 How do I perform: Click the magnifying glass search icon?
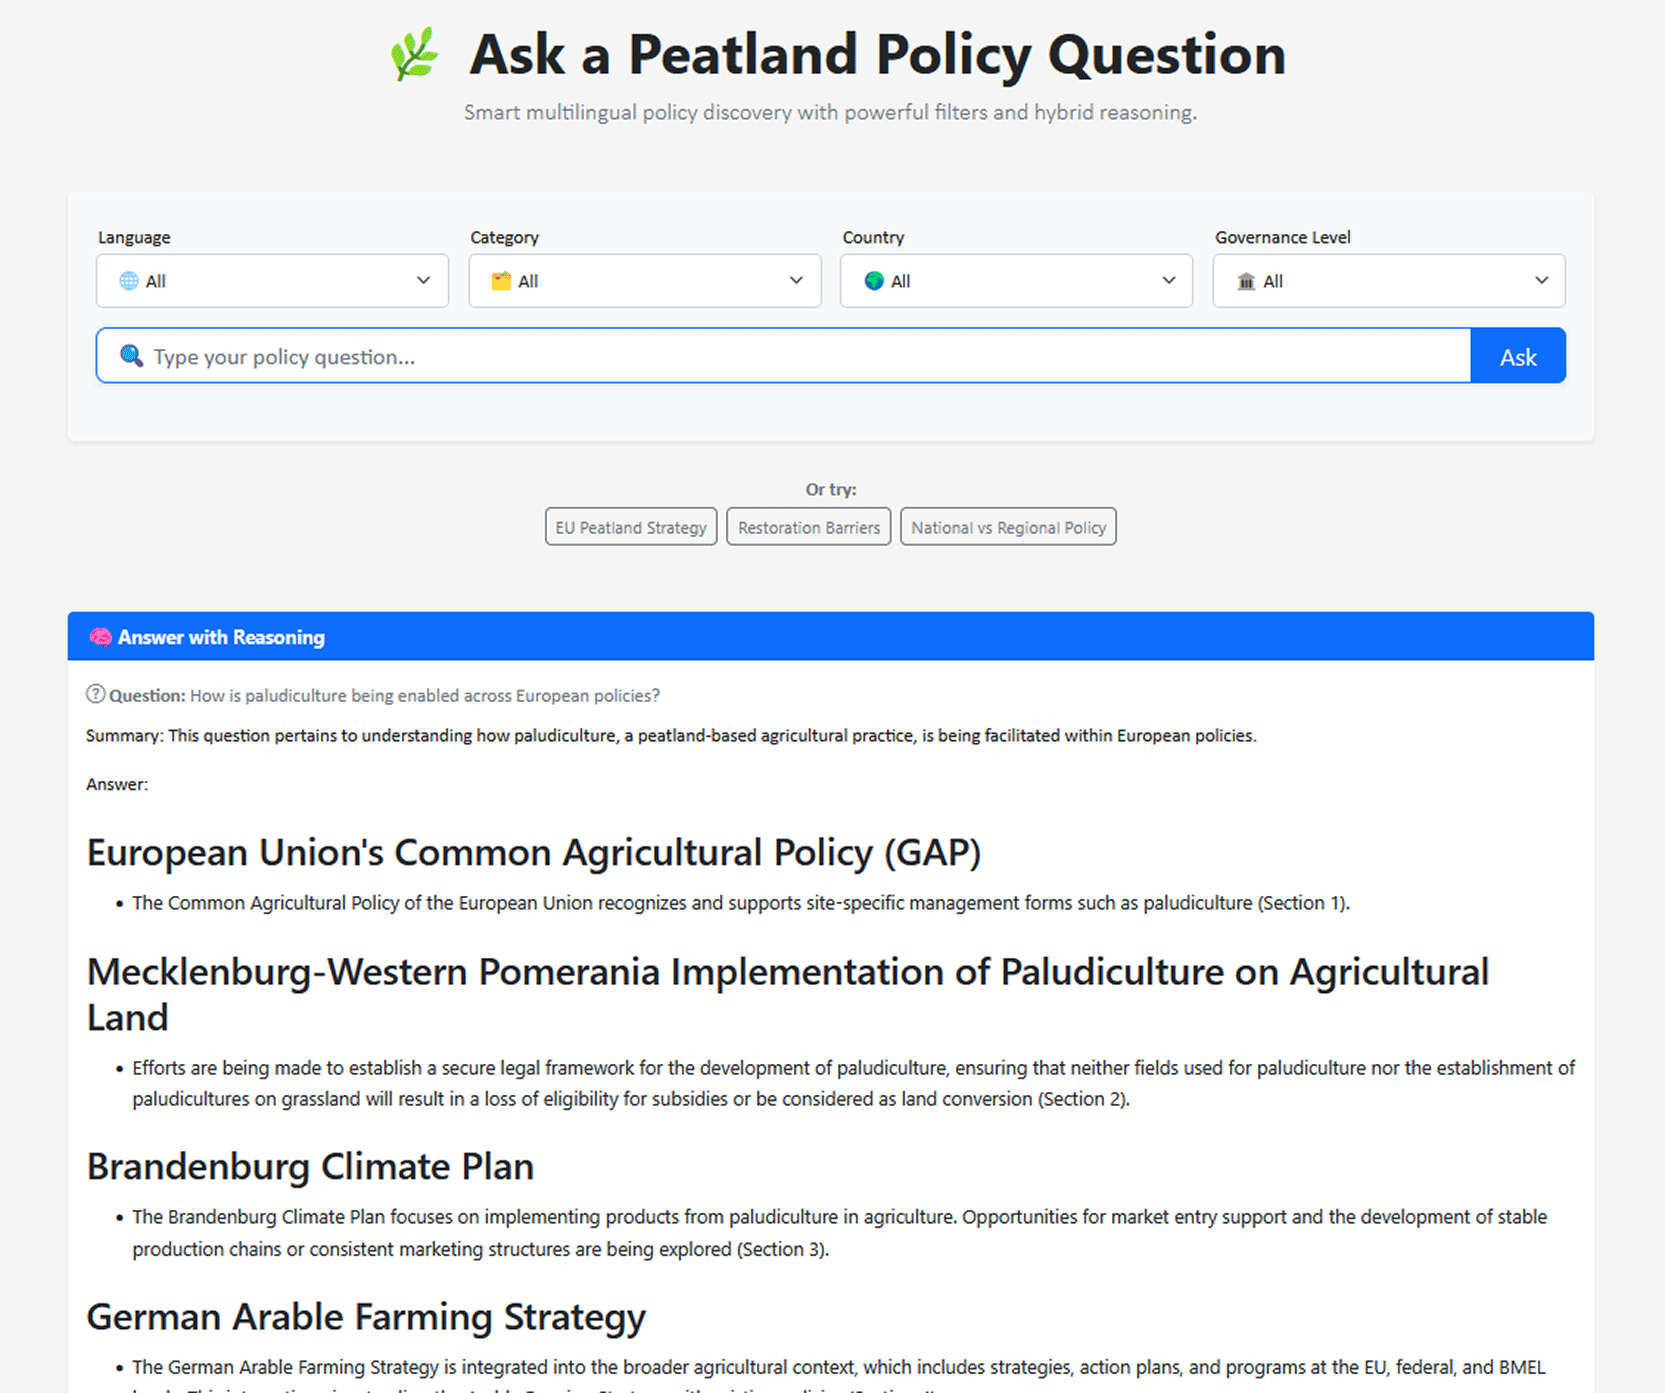pos(131,355)
